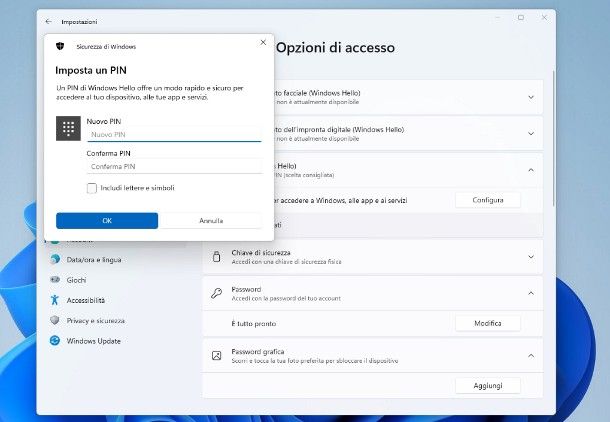Image resolution: width=610 pixels, height=422 pixels.
Task: Expand the facial recognition option chevron
Action: click(531, 97)
